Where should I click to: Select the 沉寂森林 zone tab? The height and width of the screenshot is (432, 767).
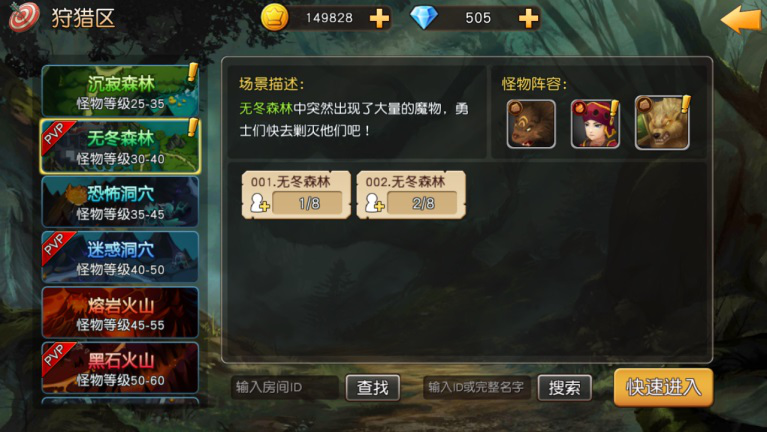120,91
